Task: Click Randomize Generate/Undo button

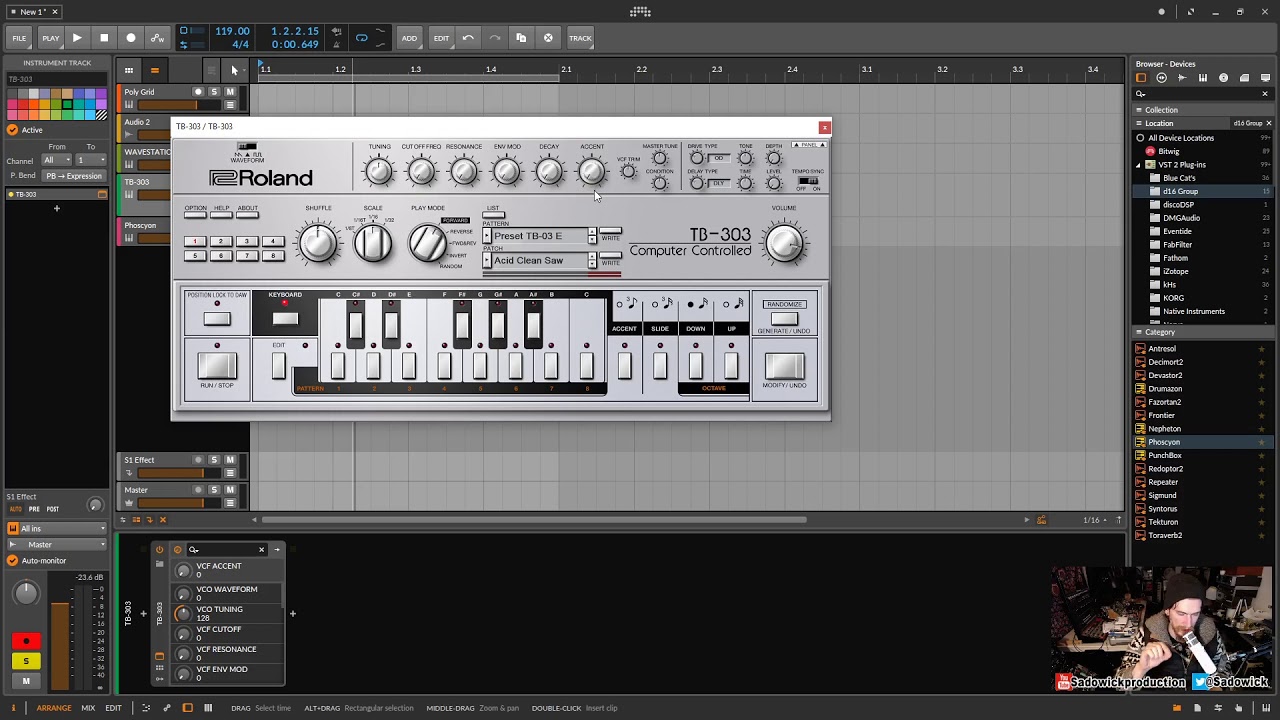Action: 784,319
